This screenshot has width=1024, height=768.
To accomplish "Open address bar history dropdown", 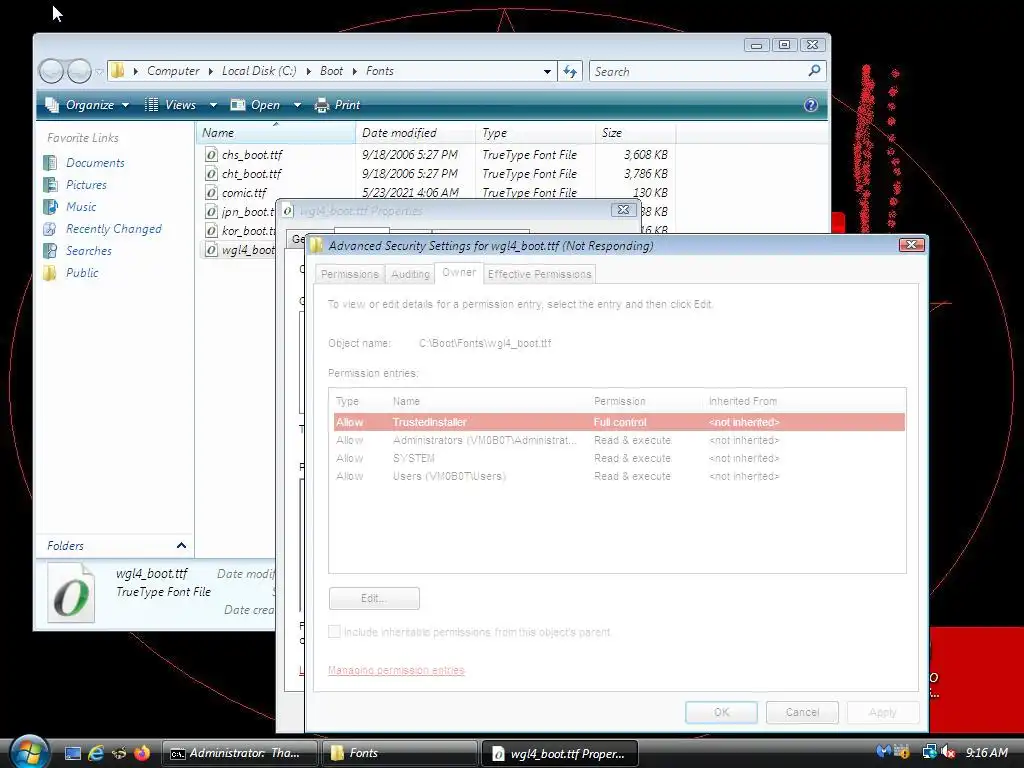I will tap(547, 72).
